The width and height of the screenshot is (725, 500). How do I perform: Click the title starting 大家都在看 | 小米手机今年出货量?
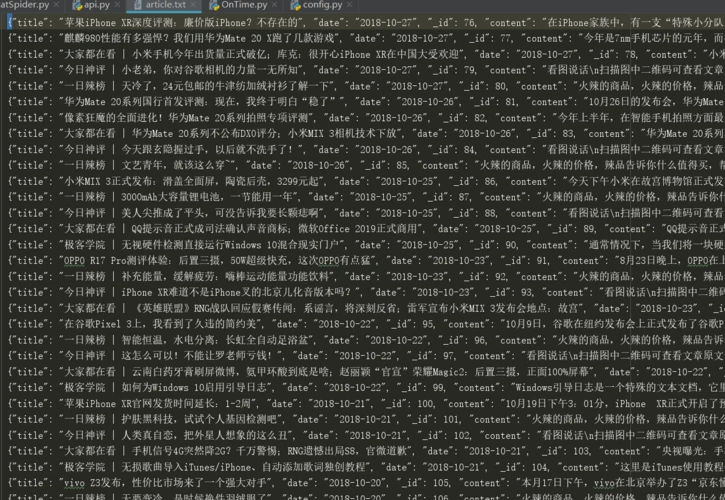261,54
